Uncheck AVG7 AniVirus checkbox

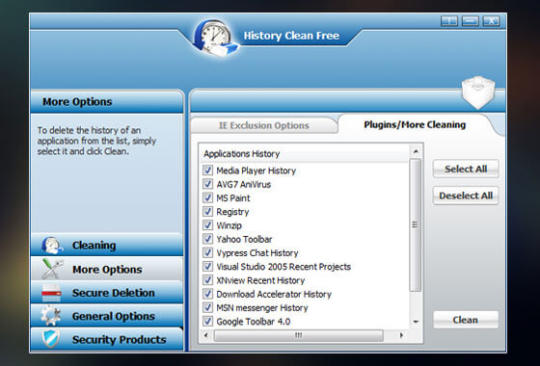[207, 184]
